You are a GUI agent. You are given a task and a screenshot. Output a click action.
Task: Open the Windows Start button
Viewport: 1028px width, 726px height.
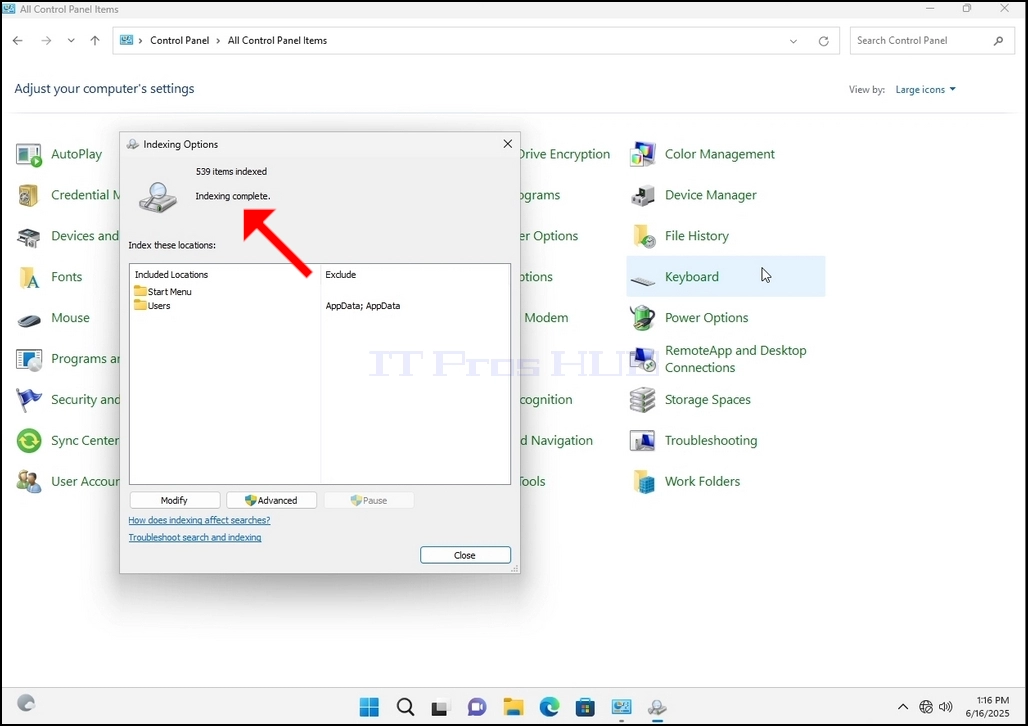coord(369,707)
